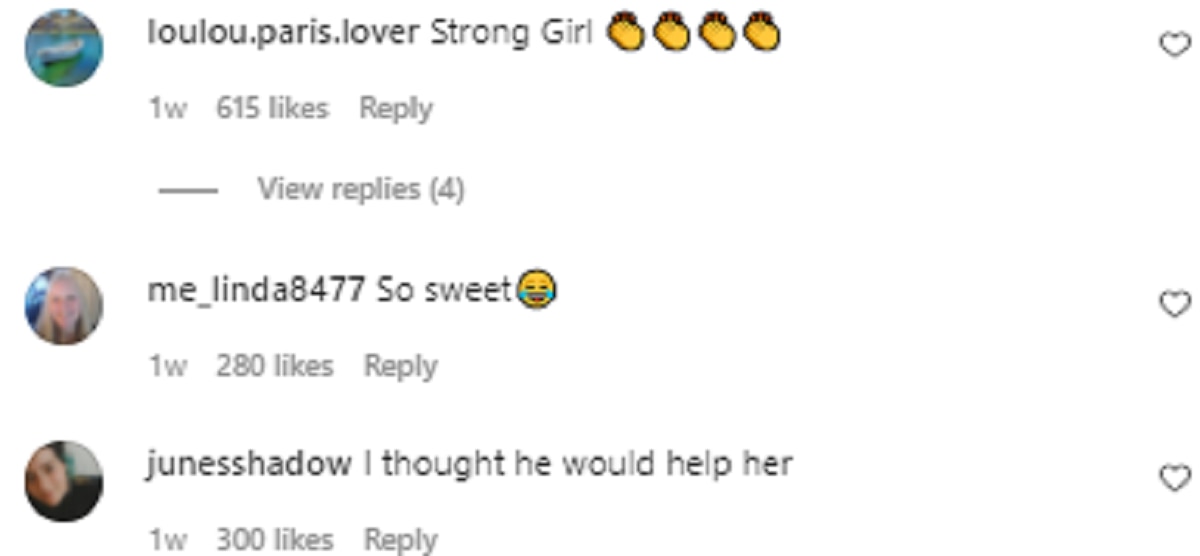Open me_linda8477's avatar photo

[x=64, y=306]
